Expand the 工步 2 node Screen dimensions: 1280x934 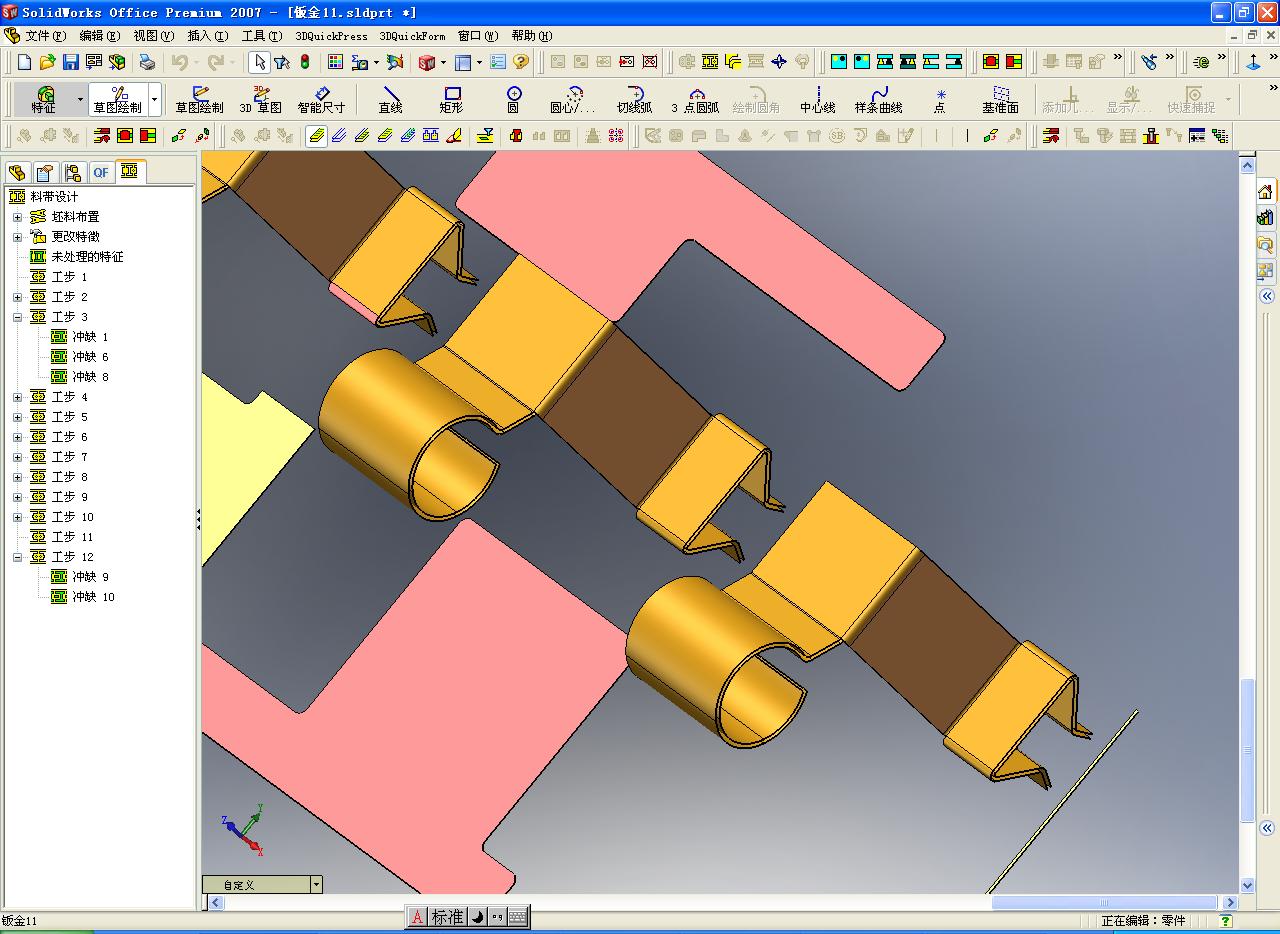(17, 297)
